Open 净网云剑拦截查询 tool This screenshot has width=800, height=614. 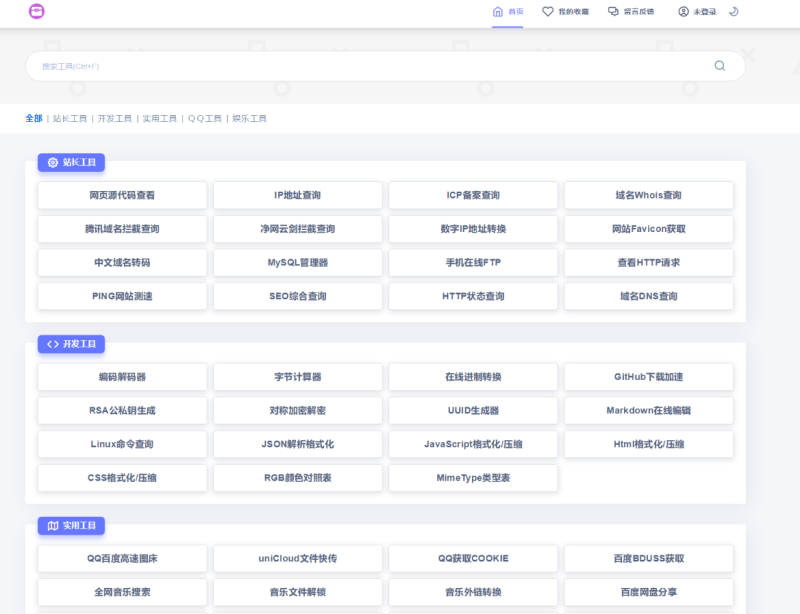coord(297,229)
